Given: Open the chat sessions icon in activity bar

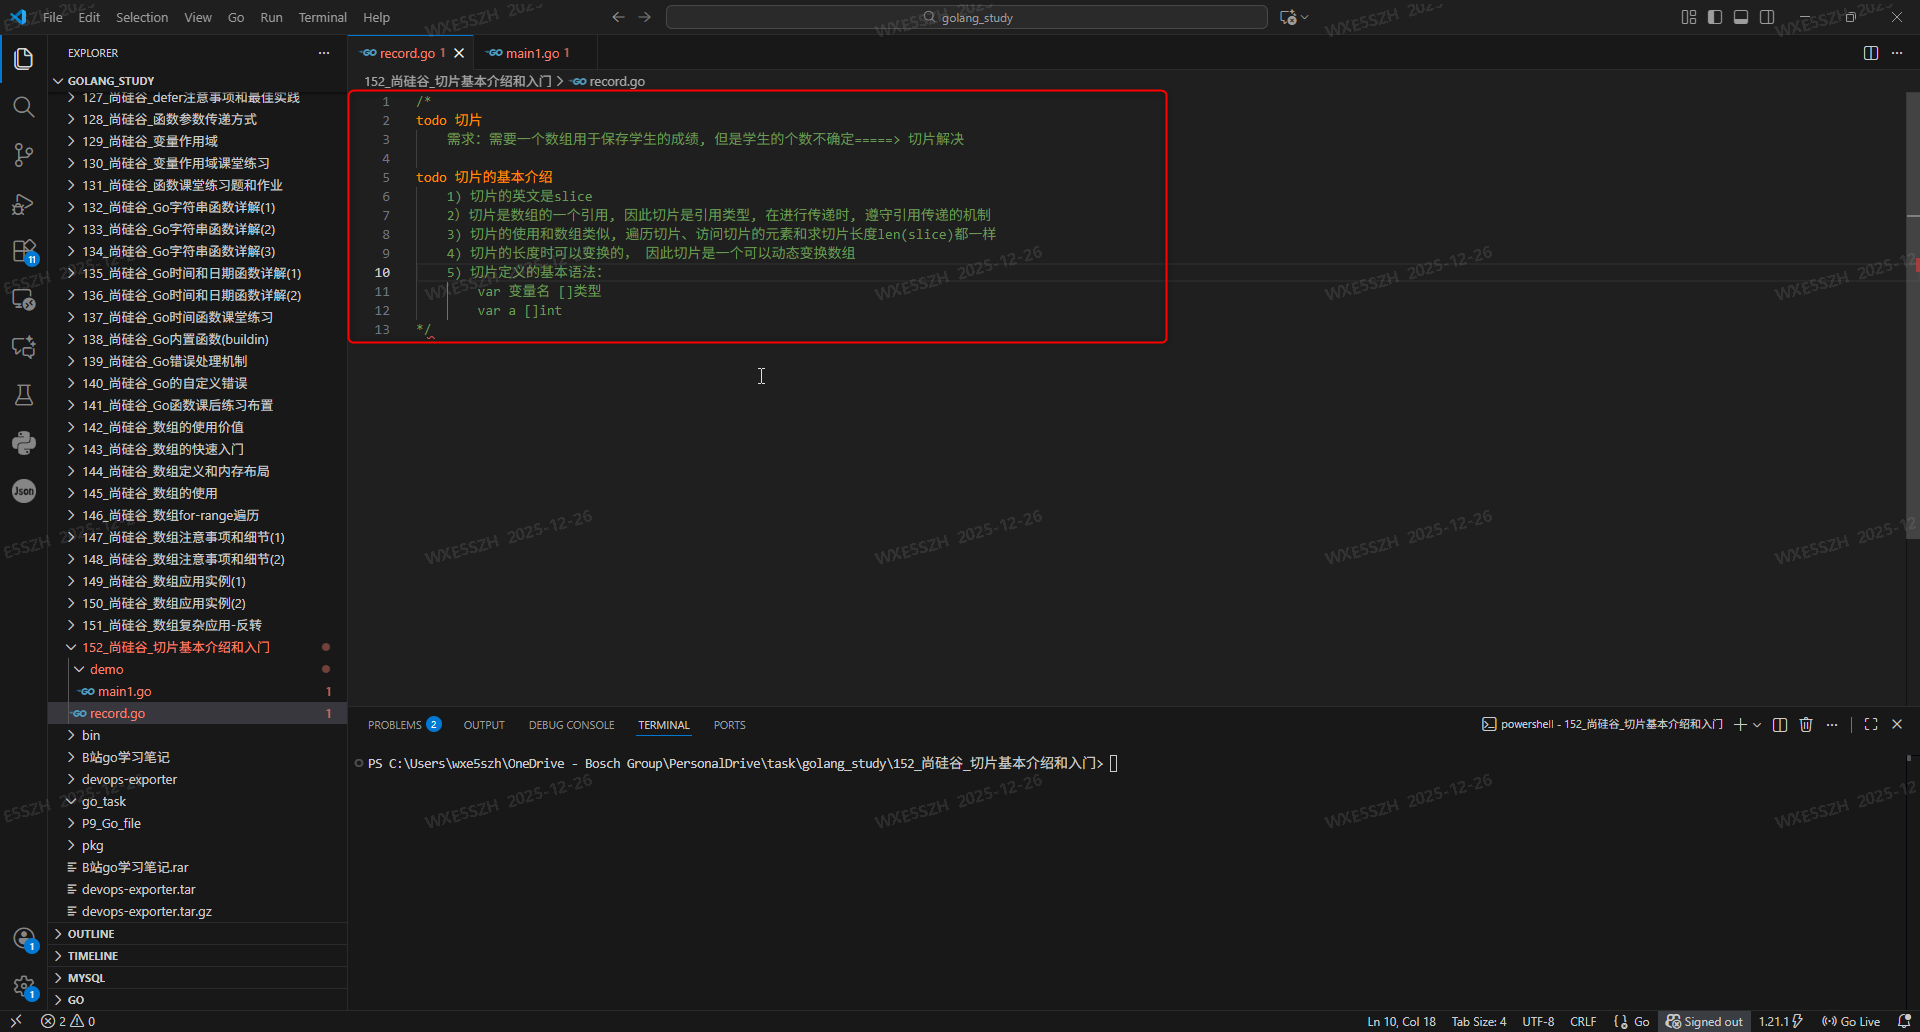Looking at the screenshot, I should click(24, 347).
